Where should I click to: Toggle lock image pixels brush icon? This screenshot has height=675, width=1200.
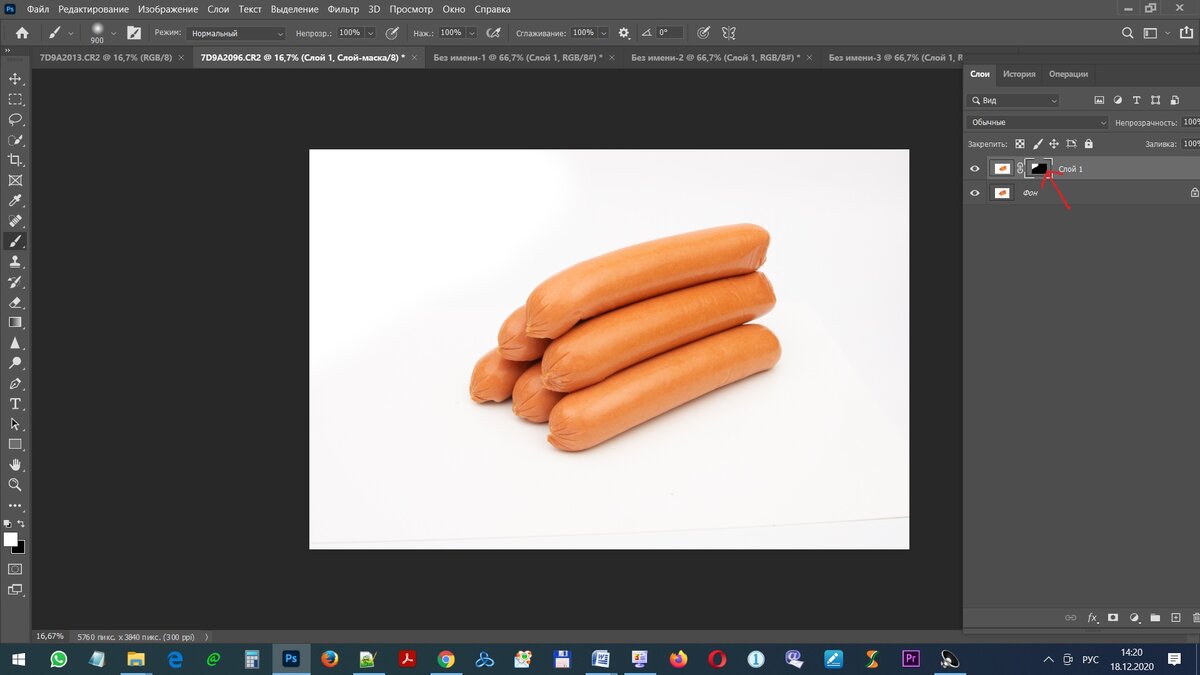(1037, 144)
